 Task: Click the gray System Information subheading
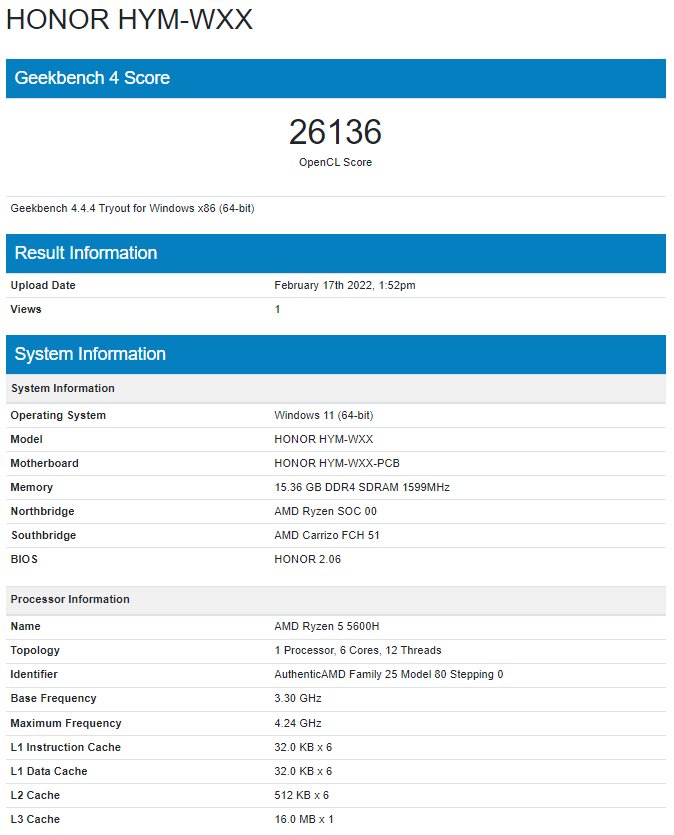pyautogui.click(x=335, y=388)
